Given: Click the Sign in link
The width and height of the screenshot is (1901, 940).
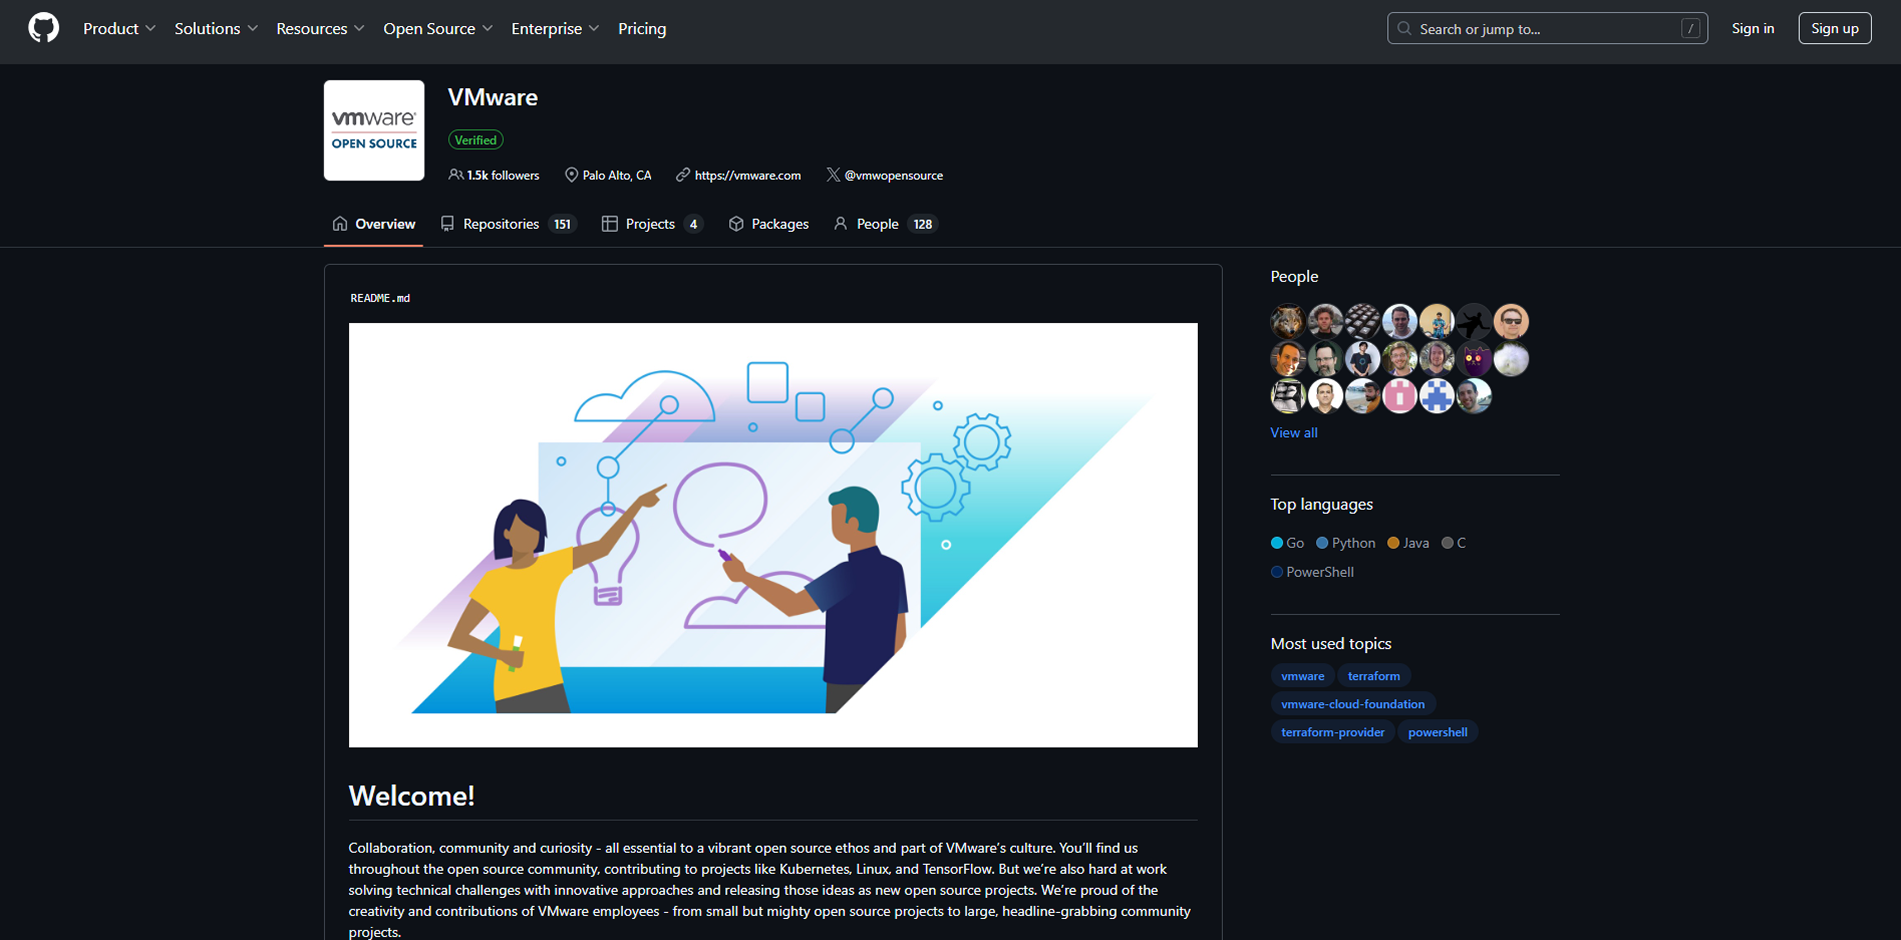Looking at the screenshot, I should tap(1753, 28).
